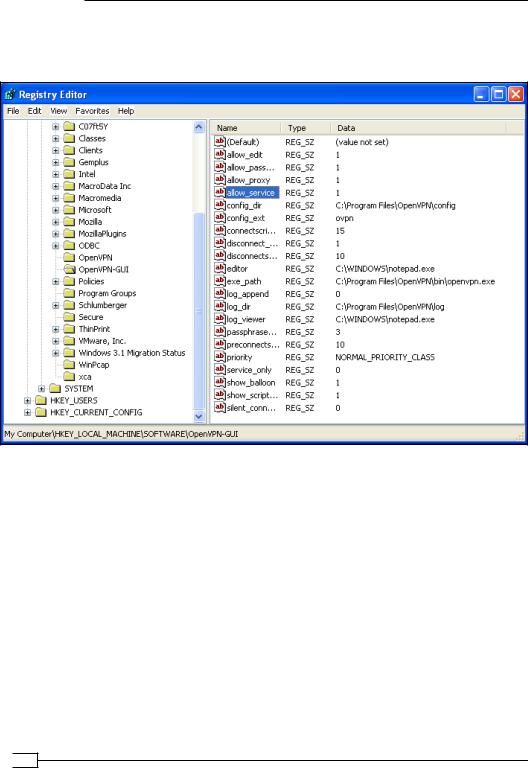This screenshot has height=768, width=528.
Task: Expand the ThinPrint key
Action: coord(56,329)
